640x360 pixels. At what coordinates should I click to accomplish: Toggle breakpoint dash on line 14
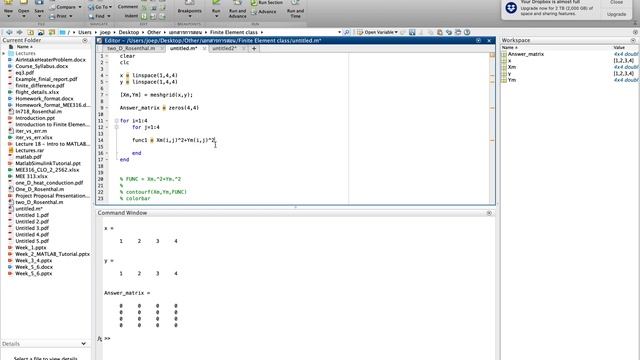[107, 140]
